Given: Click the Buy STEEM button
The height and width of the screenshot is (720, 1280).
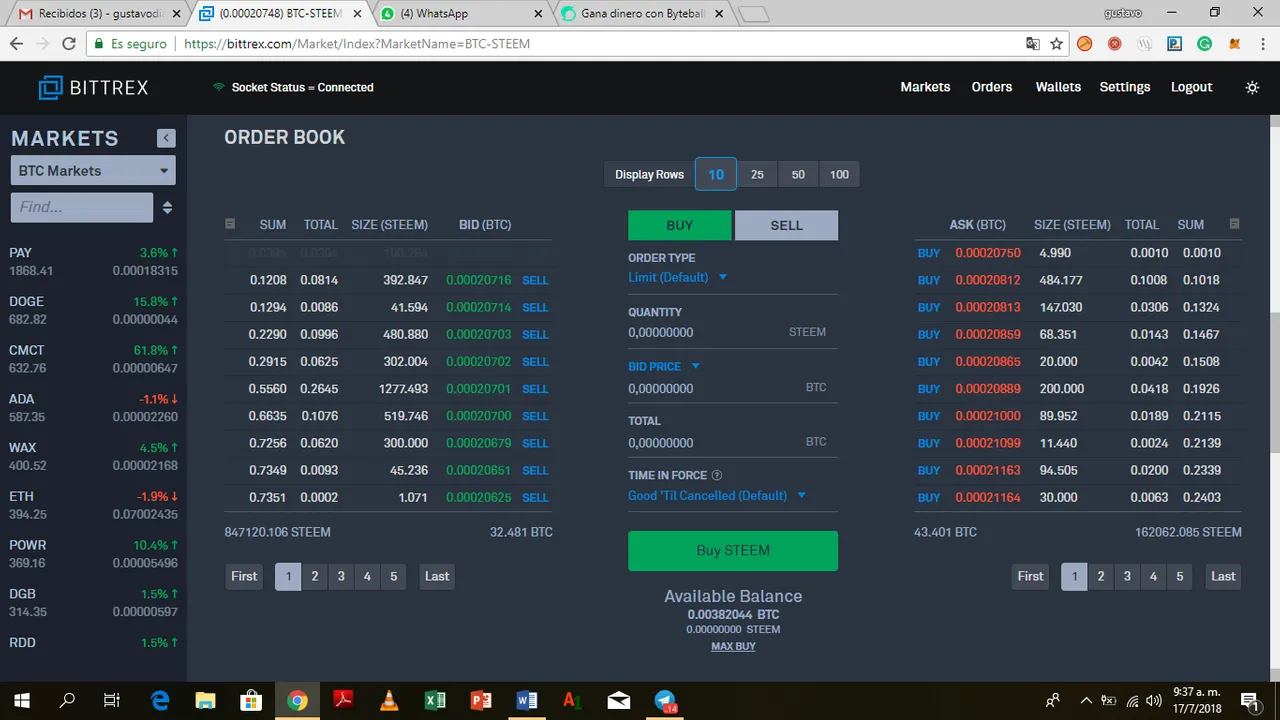Looking at the screenshot, I should click(x=733, y=551).
